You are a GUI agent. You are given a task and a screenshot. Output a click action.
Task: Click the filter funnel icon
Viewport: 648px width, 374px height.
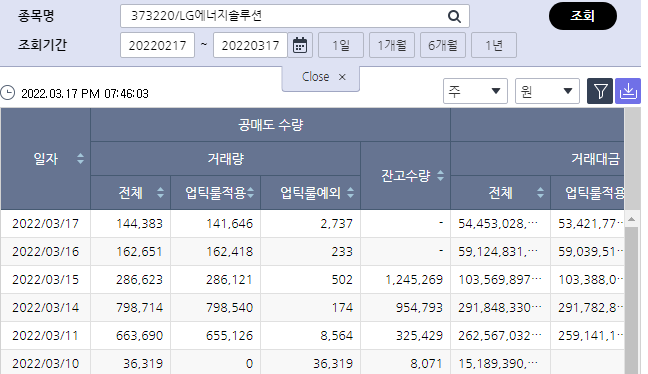[600, 91]
